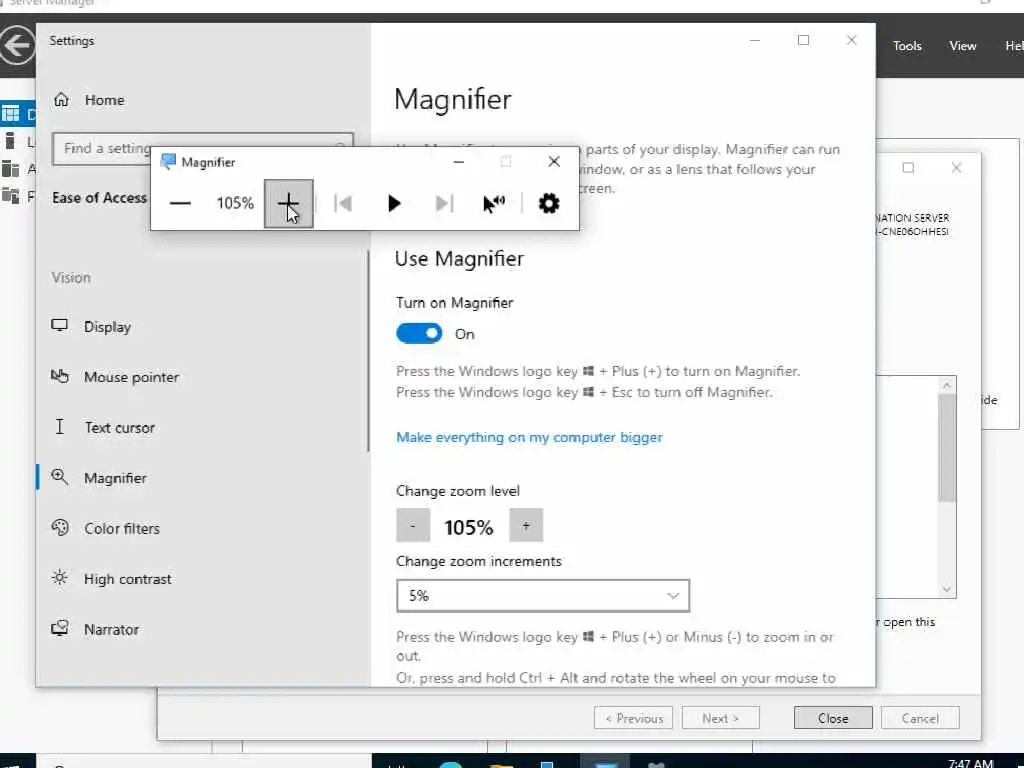This screenshot has width=1024, height=768.
Task: Click the Narrator monitor icon
Action: point(59,628)
